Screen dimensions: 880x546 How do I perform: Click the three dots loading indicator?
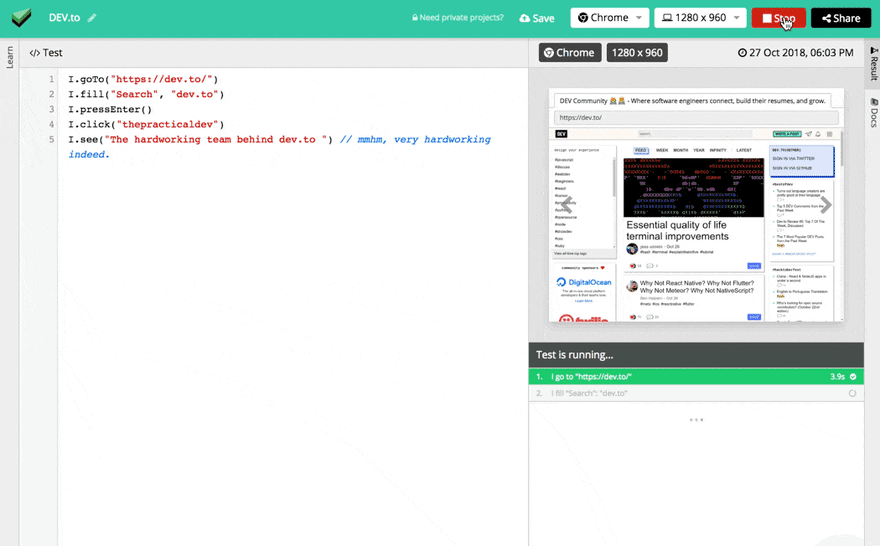[x=696, y=420]
